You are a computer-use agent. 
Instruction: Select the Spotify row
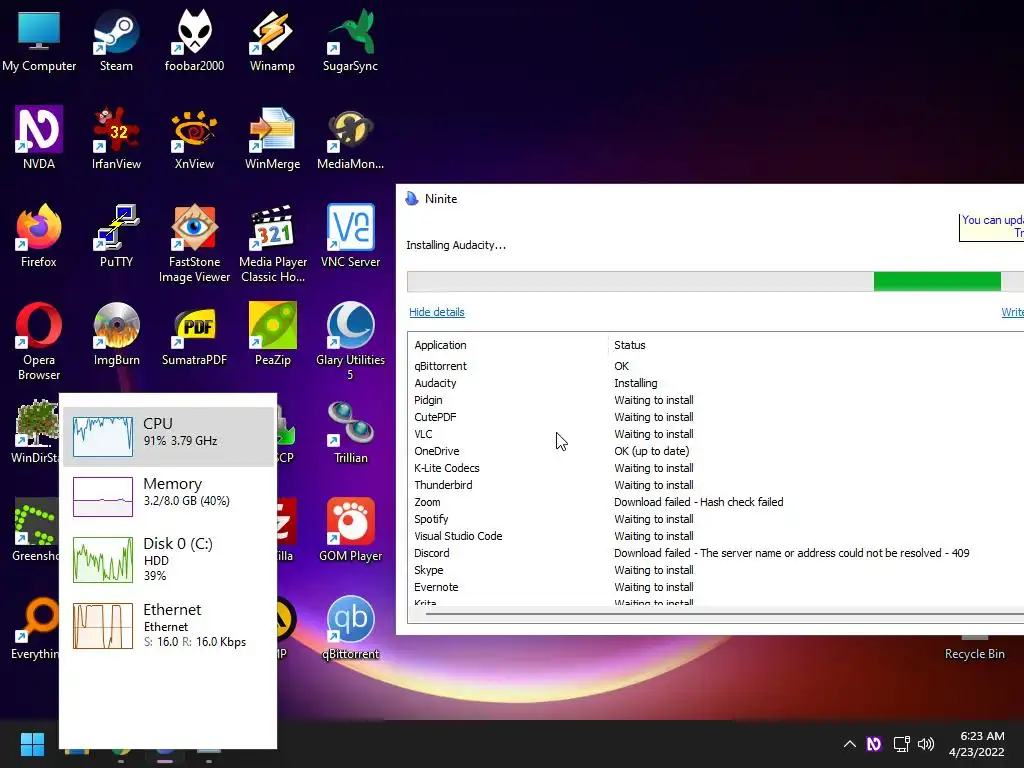(x=716, y=519)
